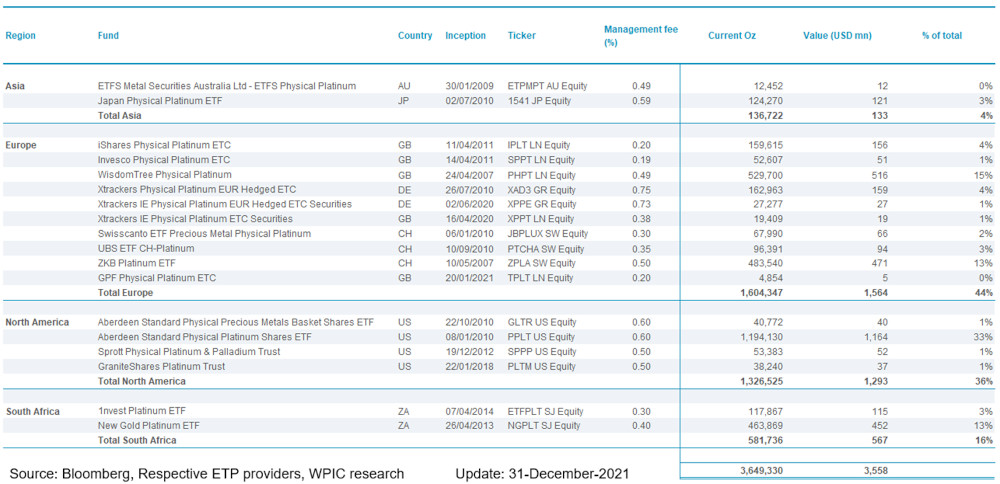Click Aberdeen Standard Physical Precious Metals Basket Shares ETF
1000x484 pixels.
click(x=236, y=322)
